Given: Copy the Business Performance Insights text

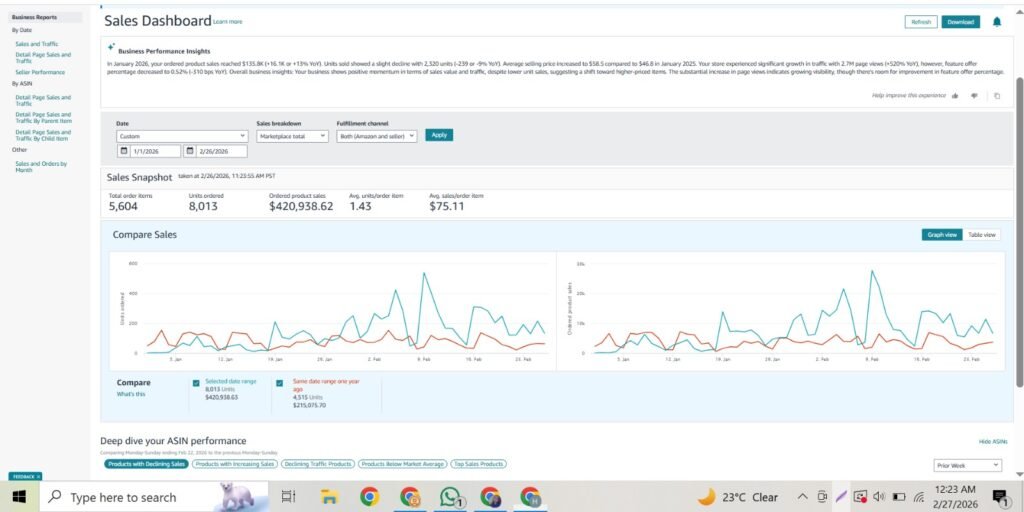Looking at the screenshot, I should coord(996,96).
